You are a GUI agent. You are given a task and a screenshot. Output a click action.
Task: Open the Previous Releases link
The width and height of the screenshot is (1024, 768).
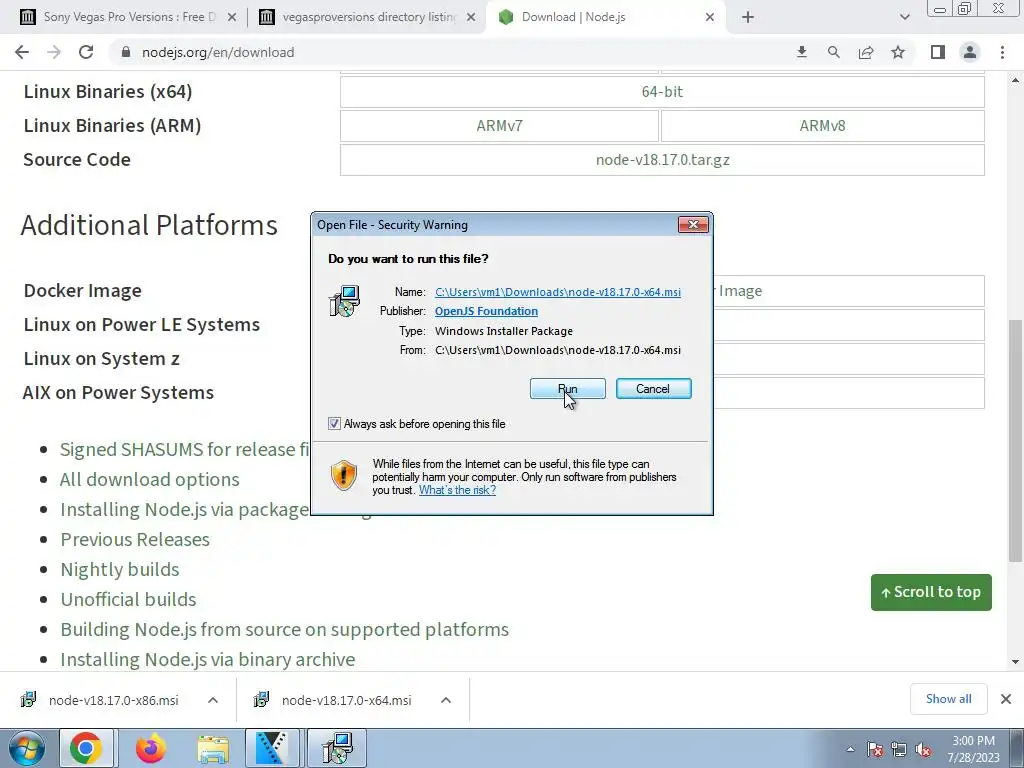[x=135, y=539]
